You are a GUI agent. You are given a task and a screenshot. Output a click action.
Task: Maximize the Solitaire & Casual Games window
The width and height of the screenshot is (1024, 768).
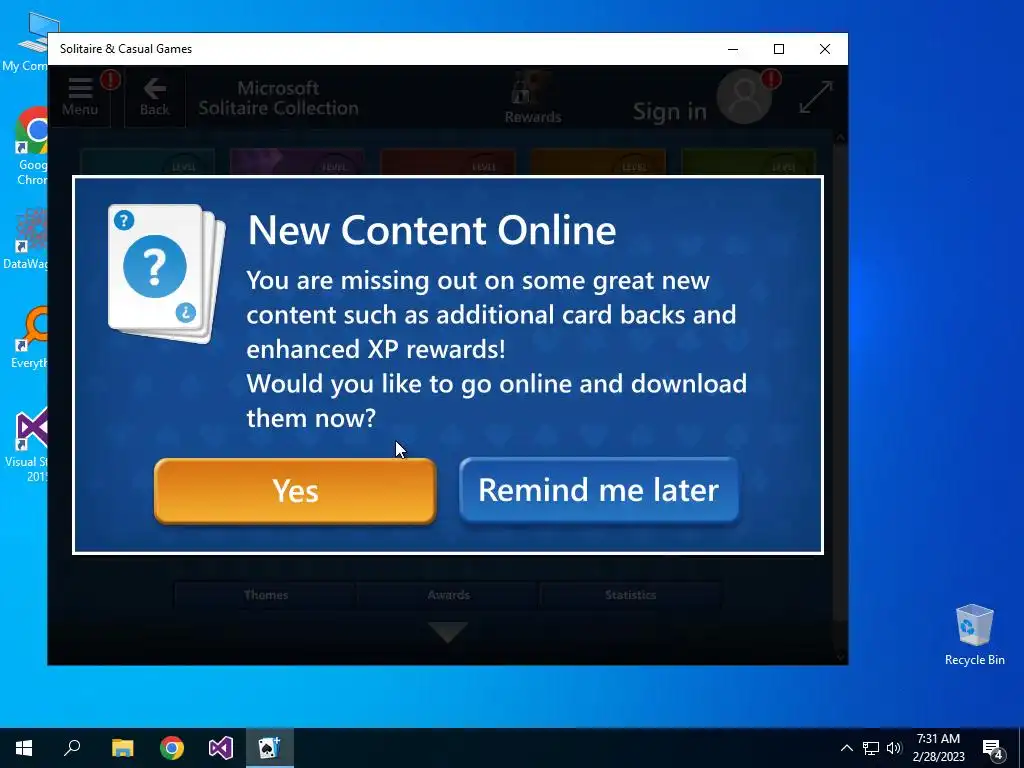[778, 49]
